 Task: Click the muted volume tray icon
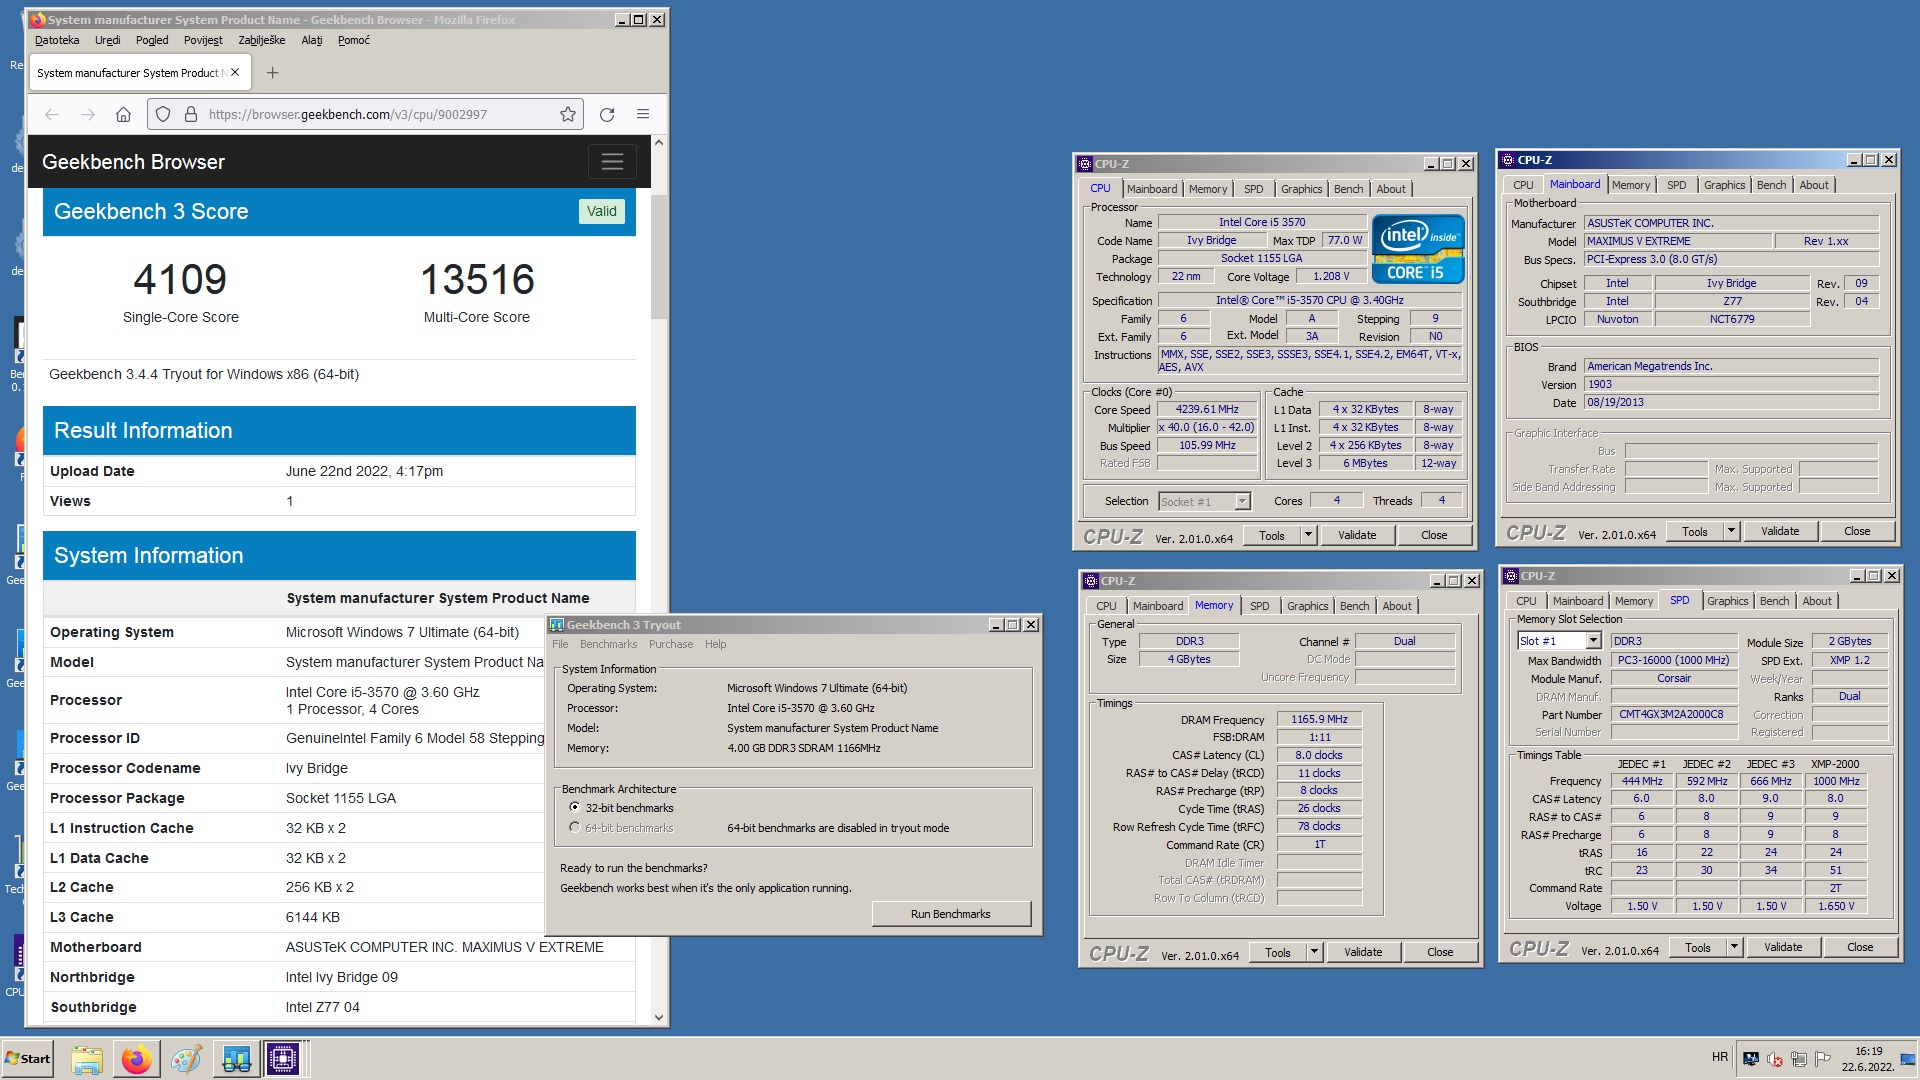[1775, 1059]
